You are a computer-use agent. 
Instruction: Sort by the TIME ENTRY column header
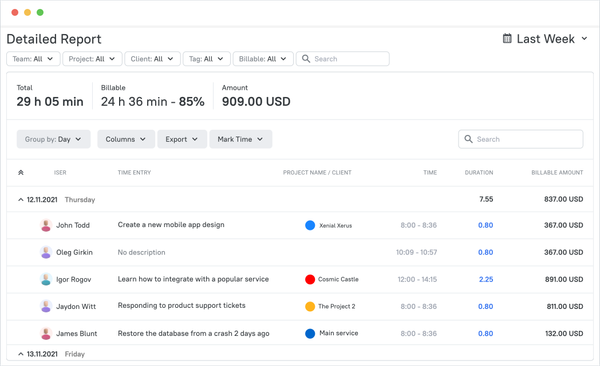point(134,173)
